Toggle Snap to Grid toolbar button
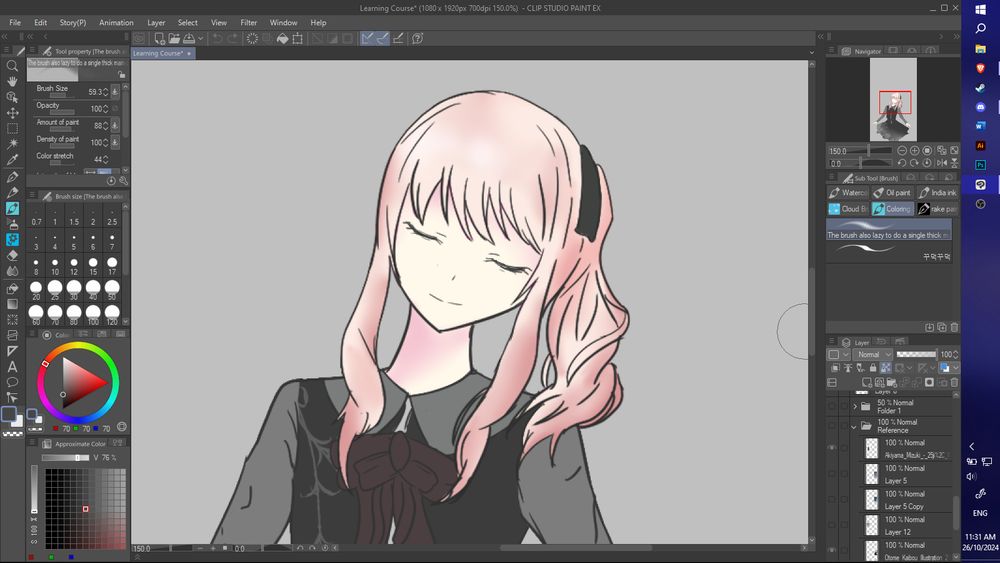 pyautogui.click(x=398, y=38)
